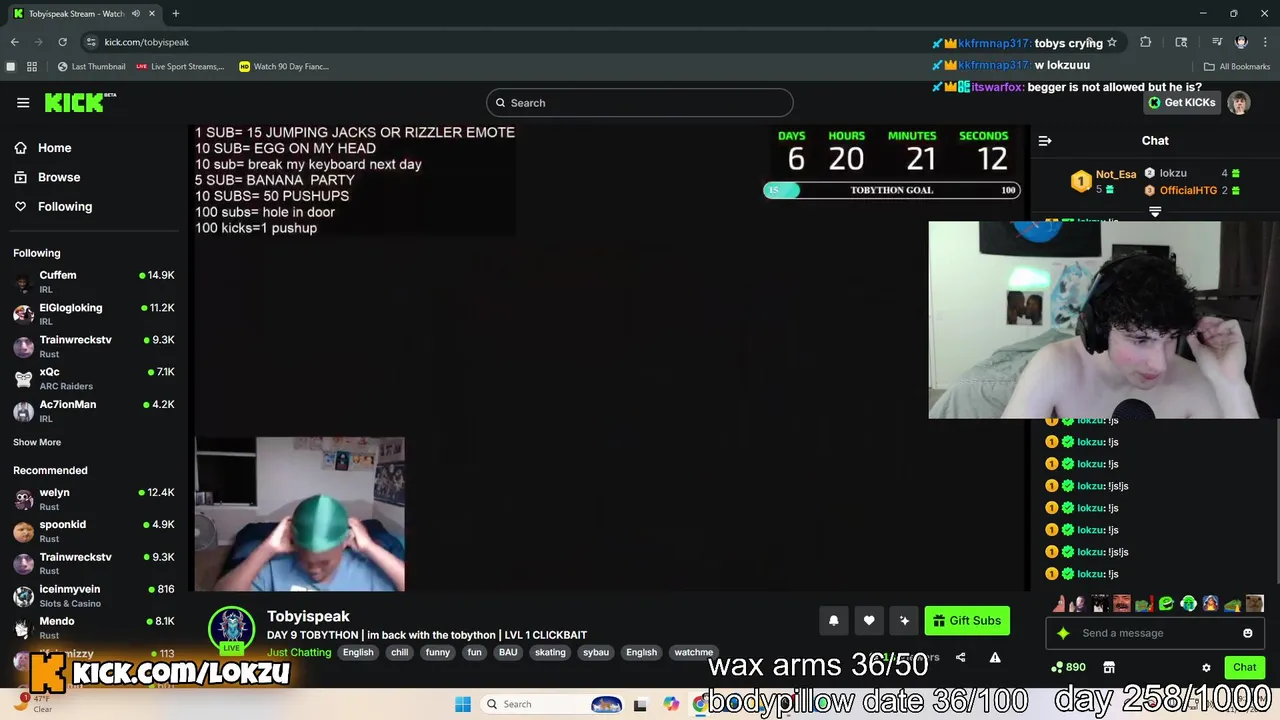Reload the page
This screenshot has height=720, width=1280.
62,42
